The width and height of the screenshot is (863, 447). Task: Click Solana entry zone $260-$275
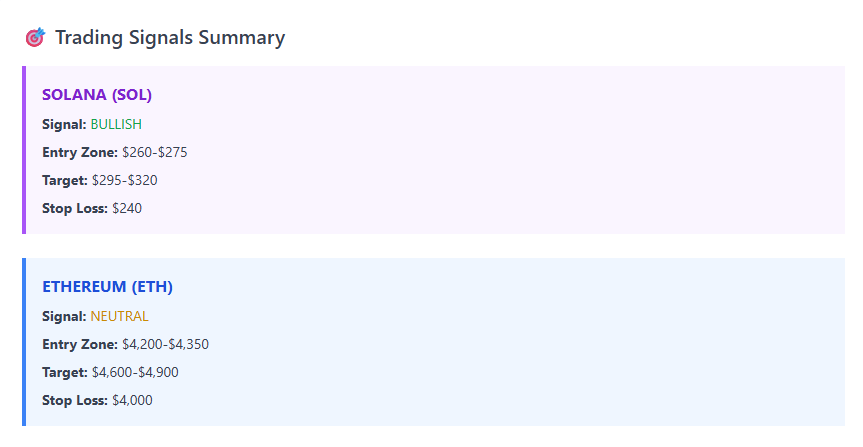coord(155,153)
